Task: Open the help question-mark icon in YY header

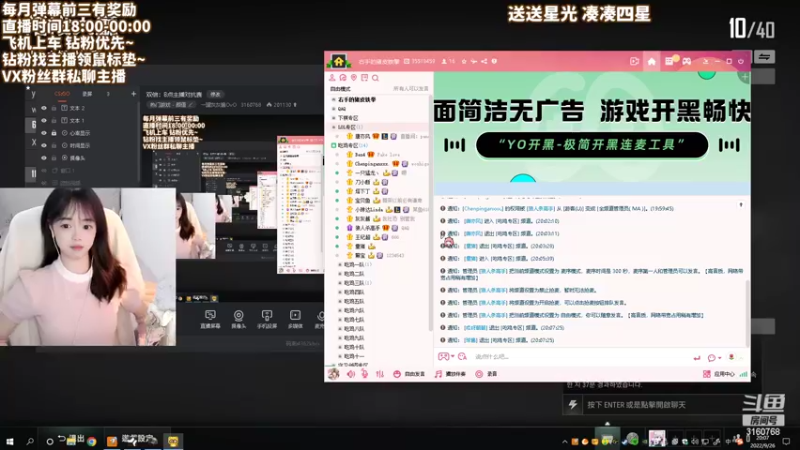Action: [494, 61]
